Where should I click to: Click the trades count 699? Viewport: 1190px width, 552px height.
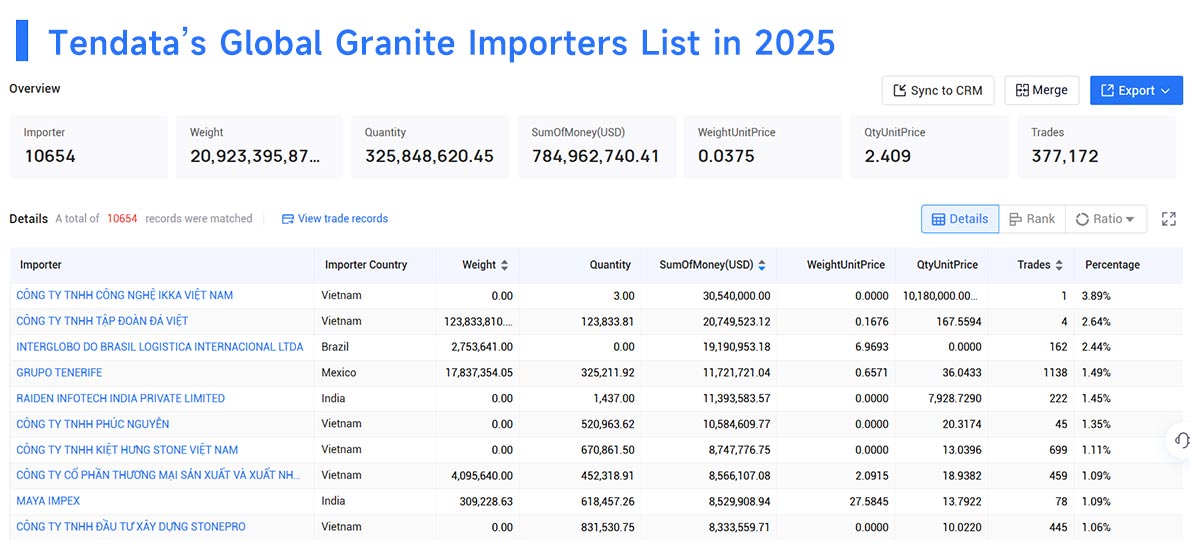[x=1057, y=449]
